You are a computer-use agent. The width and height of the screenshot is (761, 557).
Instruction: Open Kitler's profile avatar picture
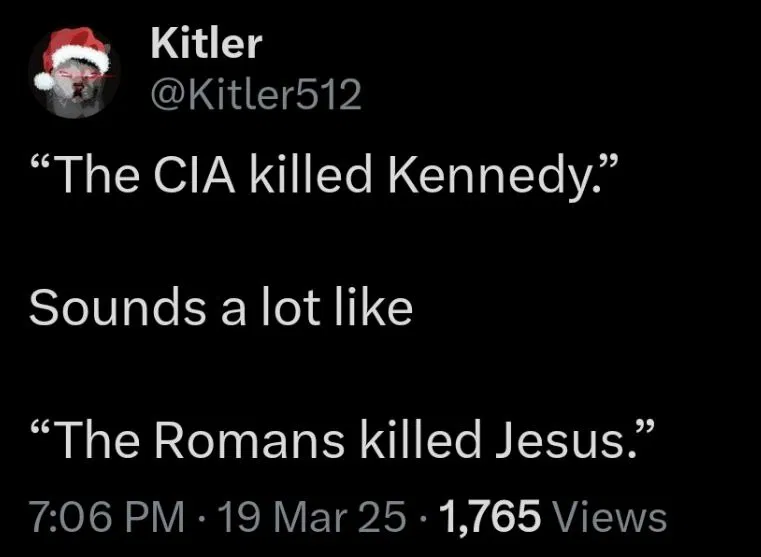(73, 73)
